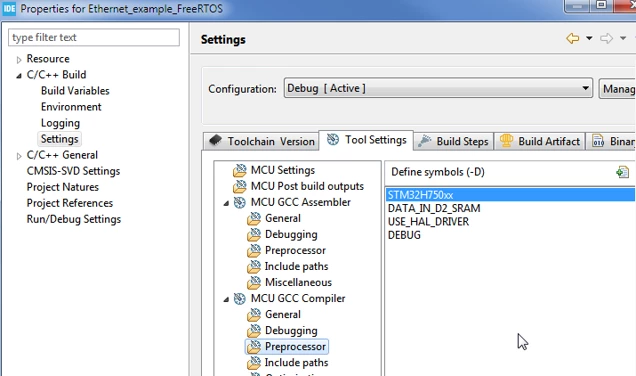Select the STM32H750xx symbol entry
The image size is (636, 376).
[510, 195]
